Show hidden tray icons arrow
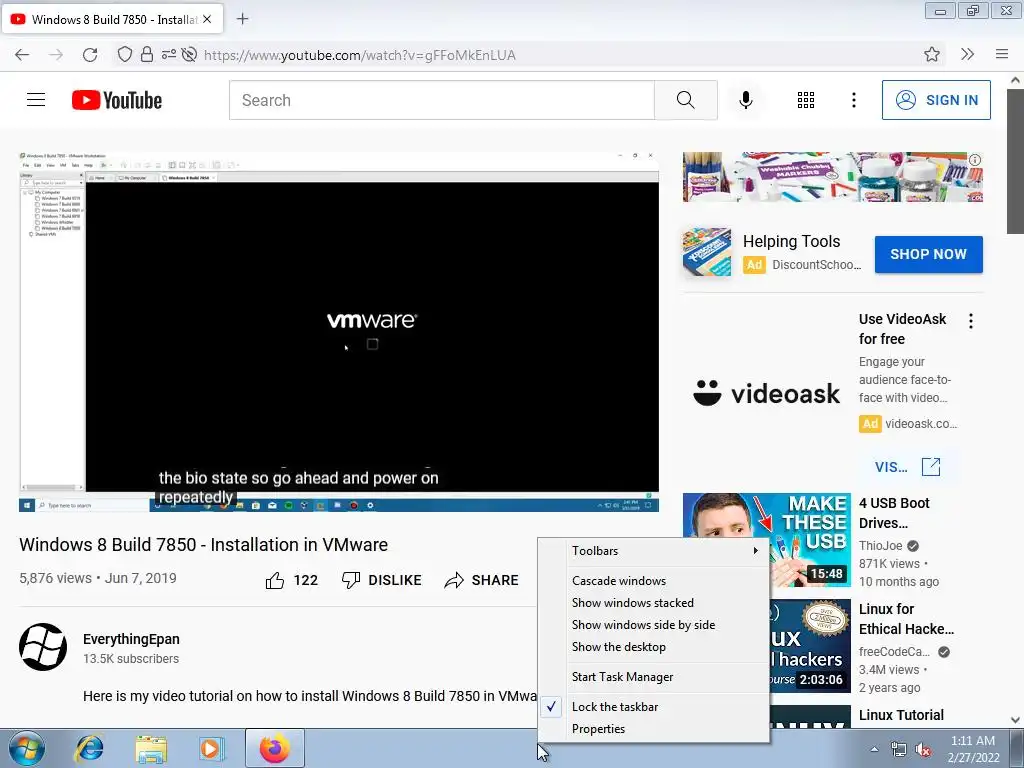This screenshot has width=1024, height=768. (874, 749)
